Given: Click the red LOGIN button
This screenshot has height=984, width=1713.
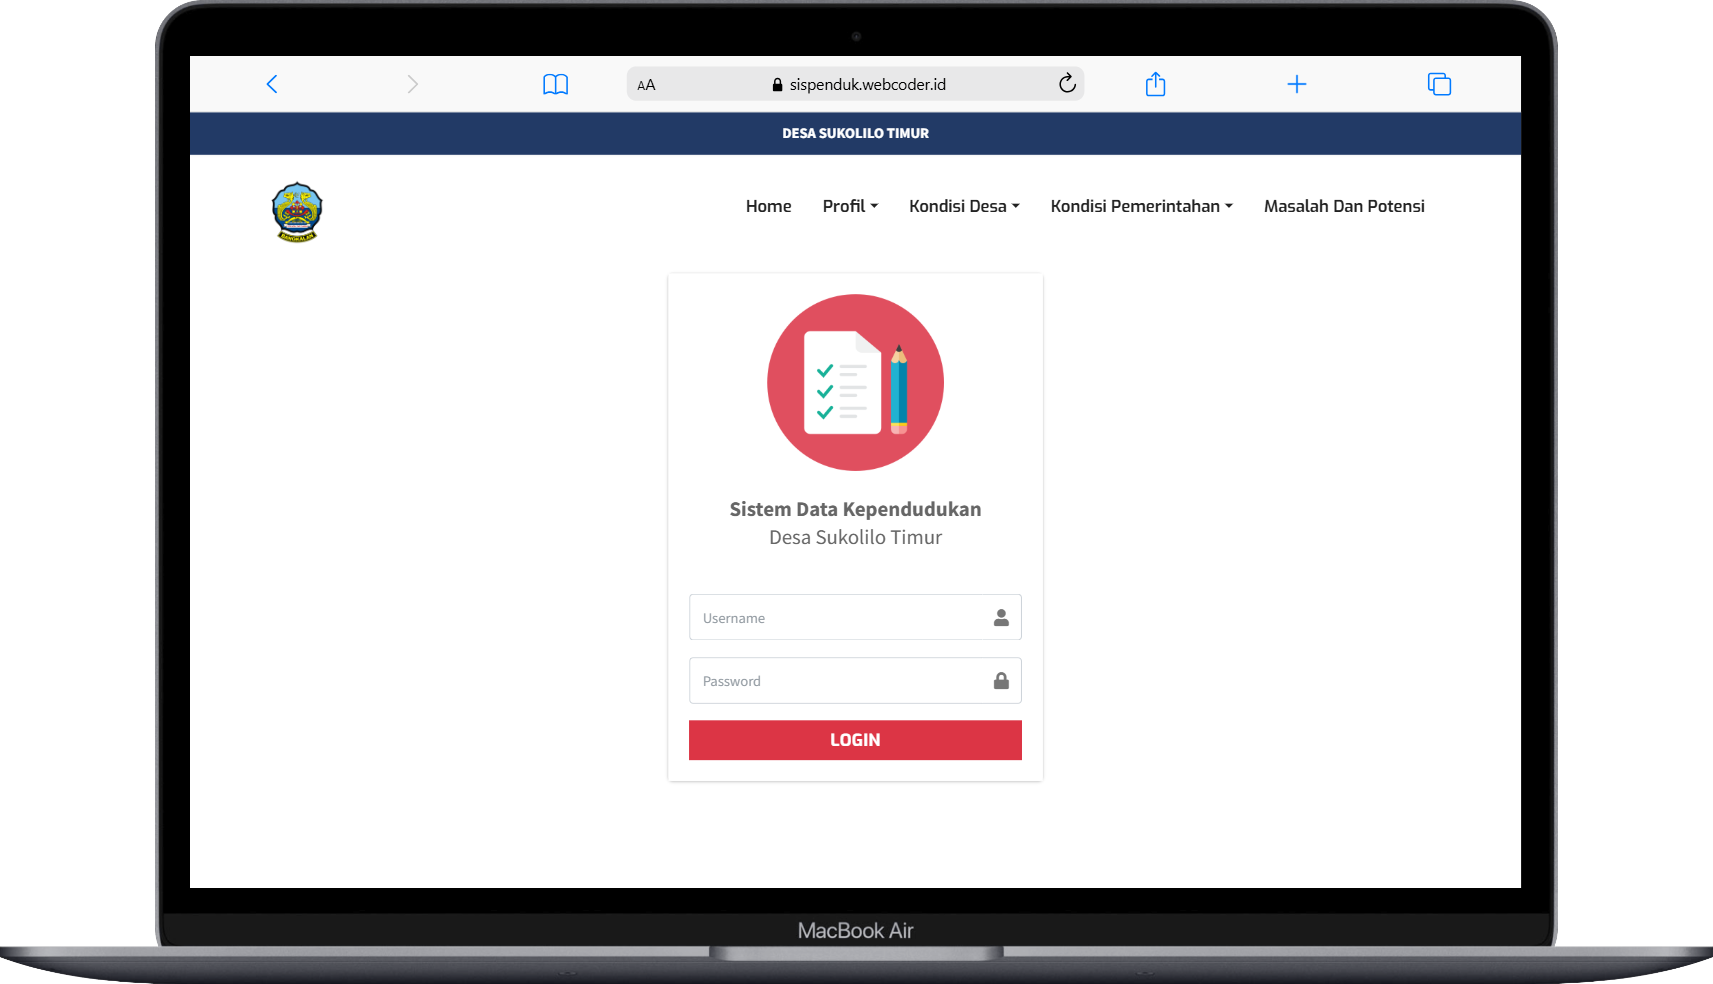Looking at the screenshot, I should pyautogui.click(x=855, y=740).
